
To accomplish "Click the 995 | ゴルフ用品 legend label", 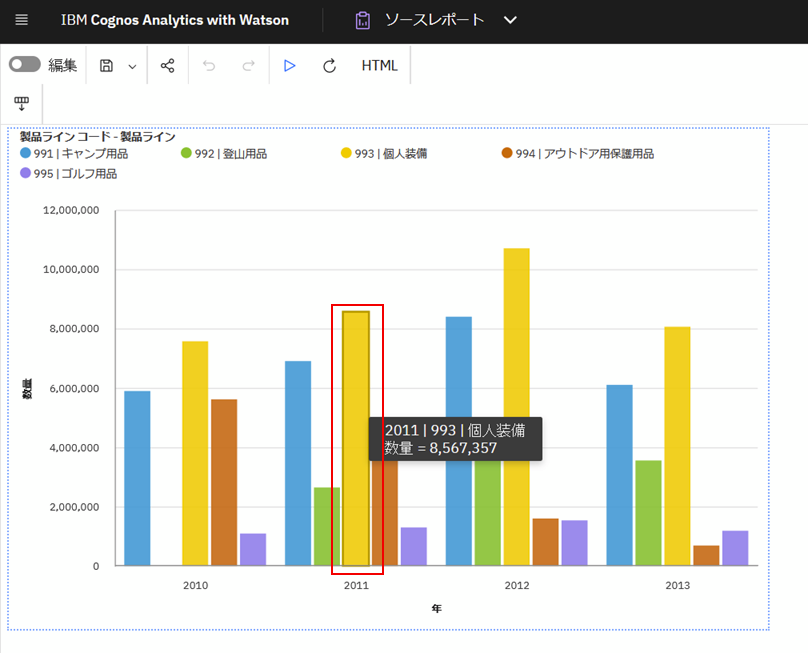I will pos(75,174).
